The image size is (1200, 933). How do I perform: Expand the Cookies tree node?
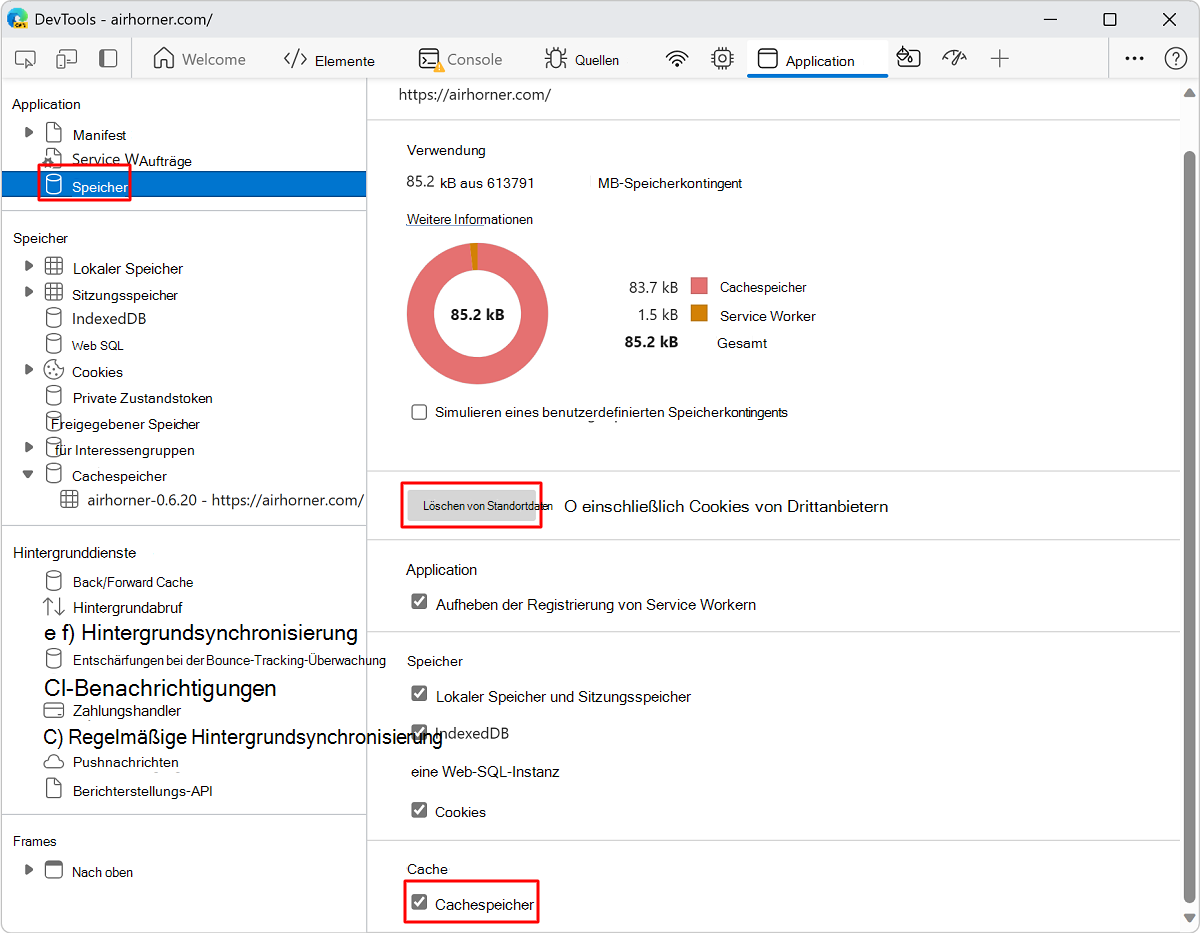coord(29,370)
